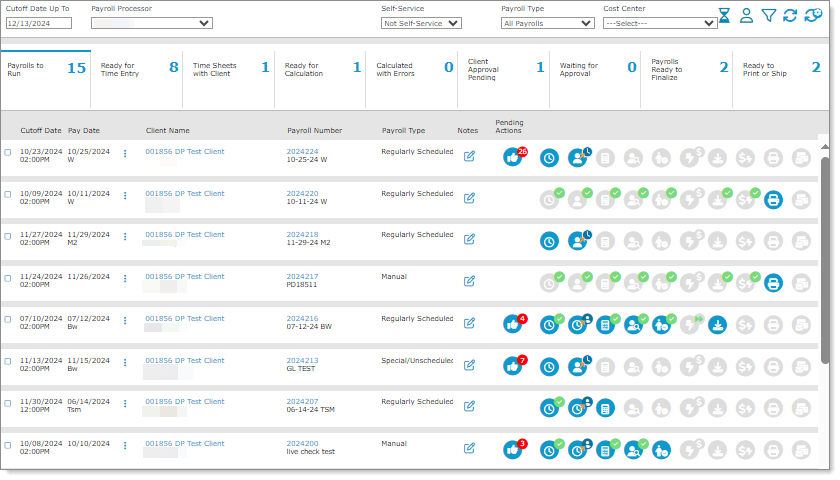Click the clock icon for payroll 2024218
Image resolution: width=840 pixels, height=480 pixels.
[549, 241]
